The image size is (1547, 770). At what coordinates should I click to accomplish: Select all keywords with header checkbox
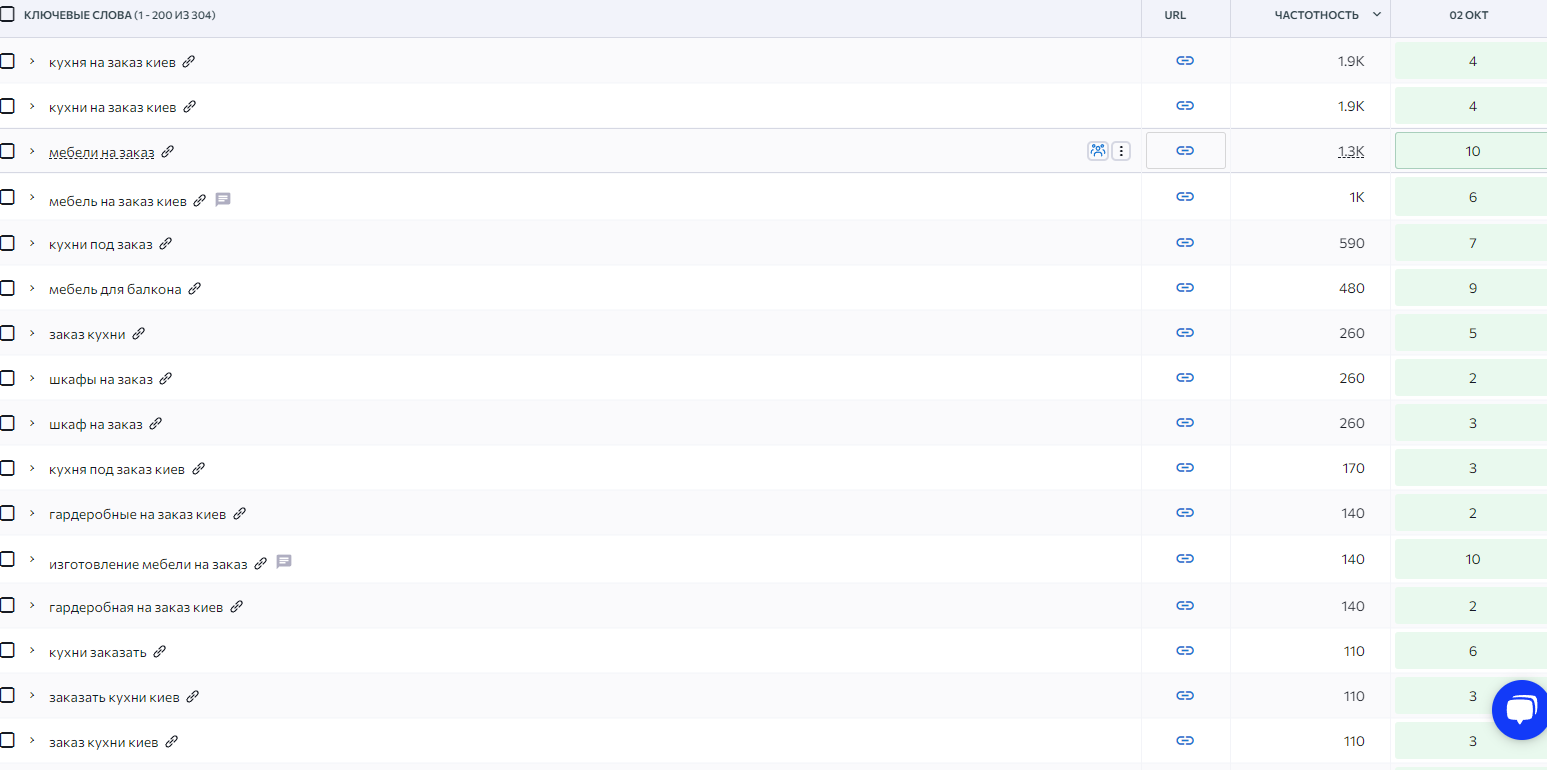(x=8, y=14)
